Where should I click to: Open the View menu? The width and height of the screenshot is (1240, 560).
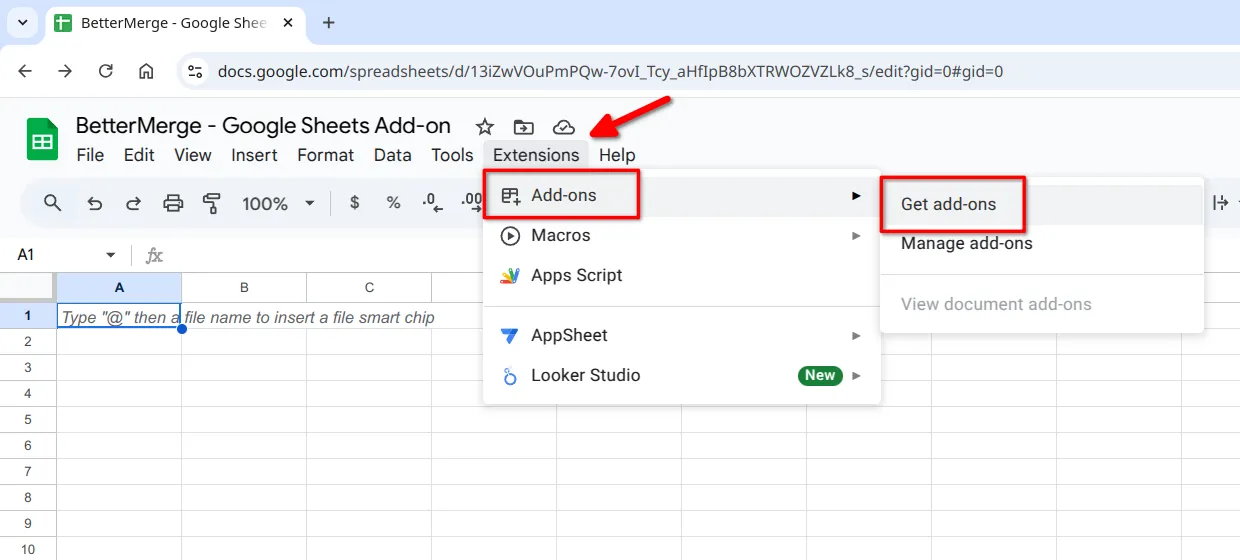pyautogui.click(x=193, y=155)
